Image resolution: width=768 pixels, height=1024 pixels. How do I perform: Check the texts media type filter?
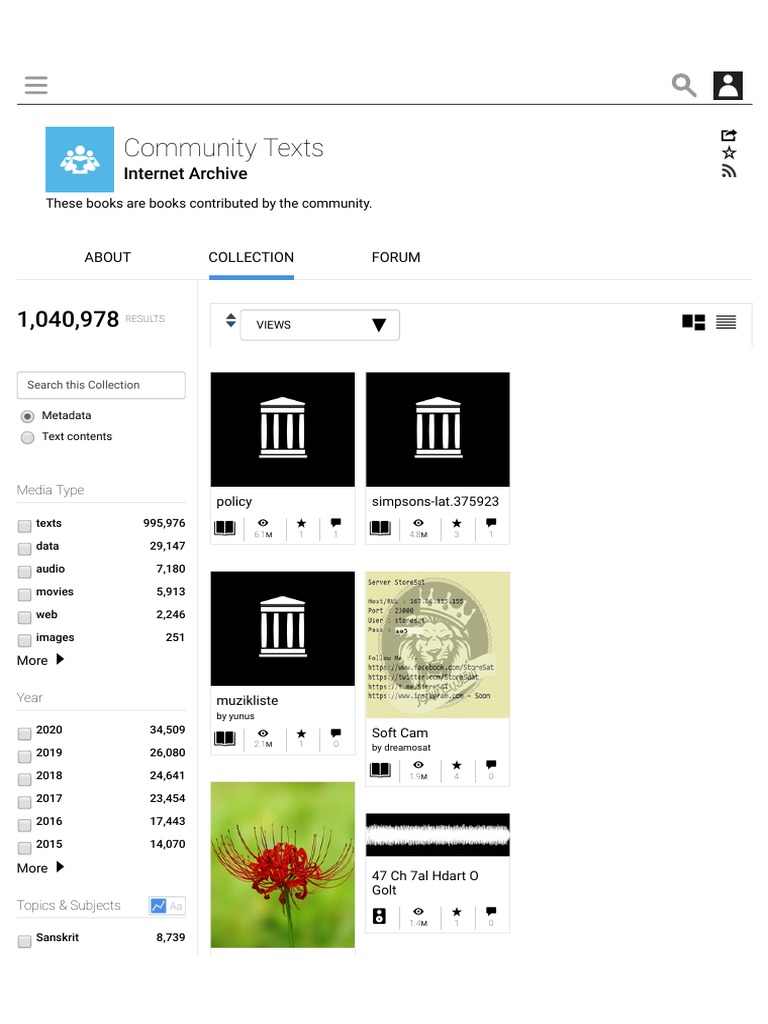coord(24,526)
